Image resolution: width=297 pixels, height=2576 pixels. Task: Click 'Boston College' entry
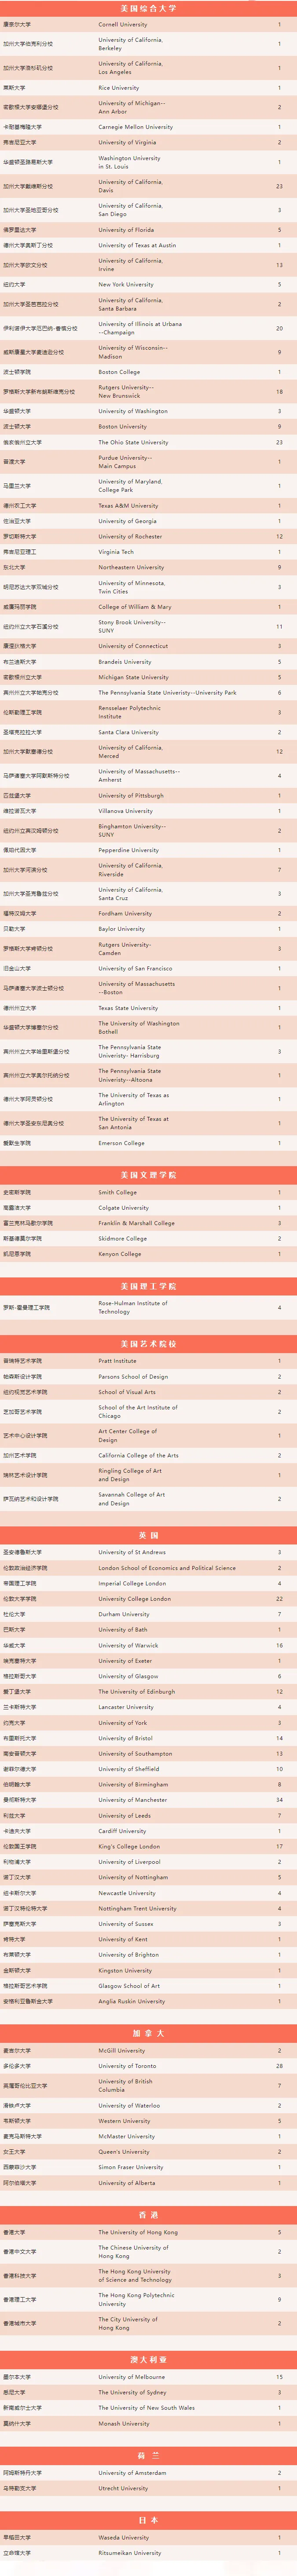(x=119, y=372)
